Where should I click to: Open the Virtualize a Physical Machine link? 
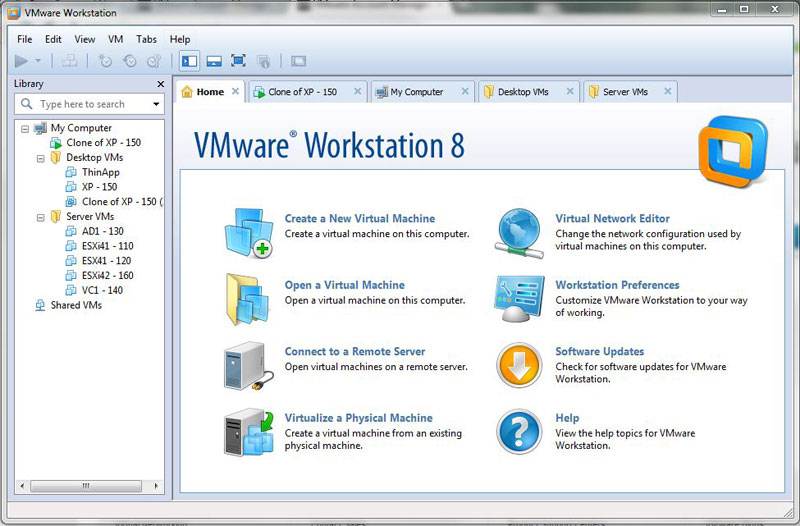(358, 417)
